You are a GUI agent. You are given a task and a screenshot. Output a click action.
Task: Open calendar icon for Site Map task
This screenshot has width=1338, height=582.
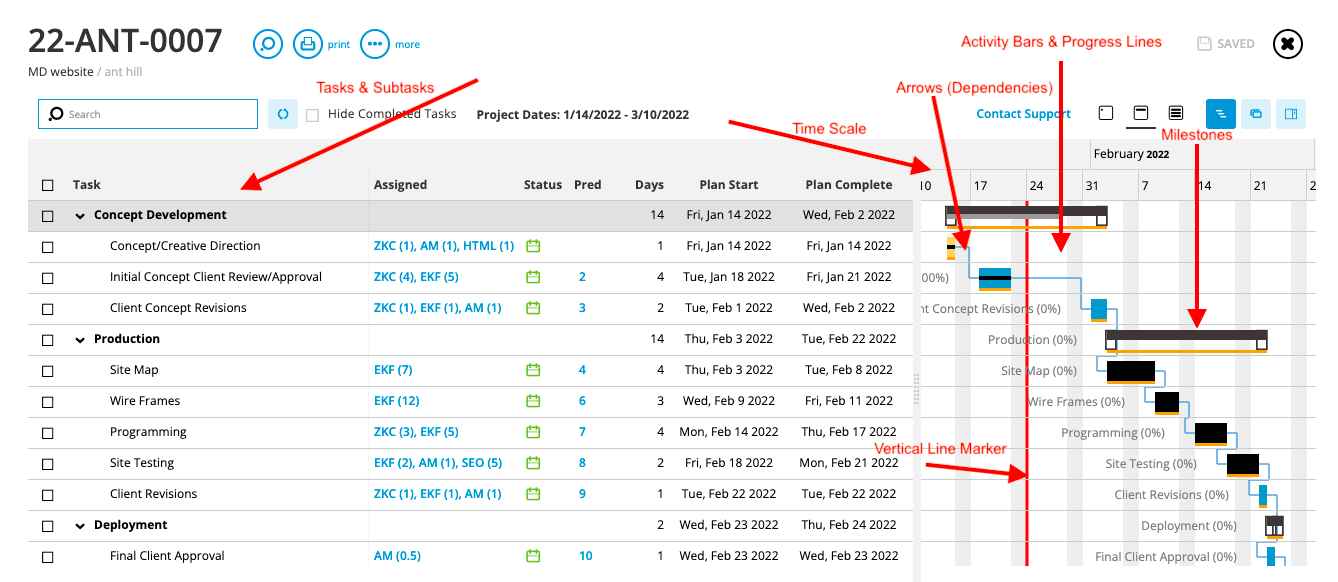(533, 370)
